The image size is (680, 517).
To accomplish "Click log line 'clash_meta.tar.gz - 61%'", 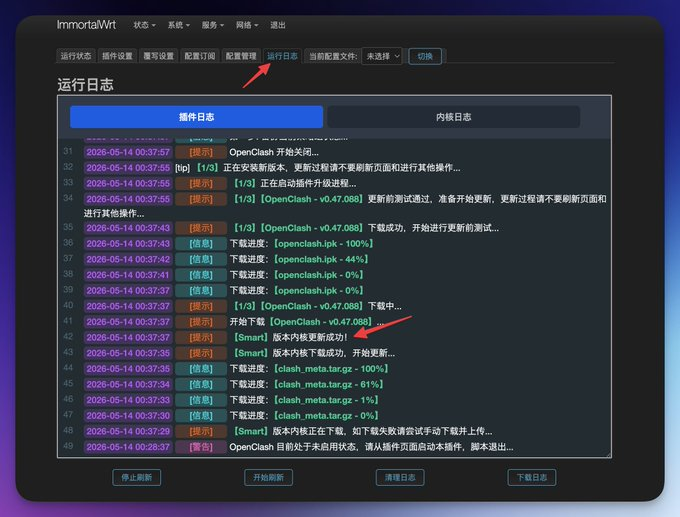I will click(x=306, y=384).
